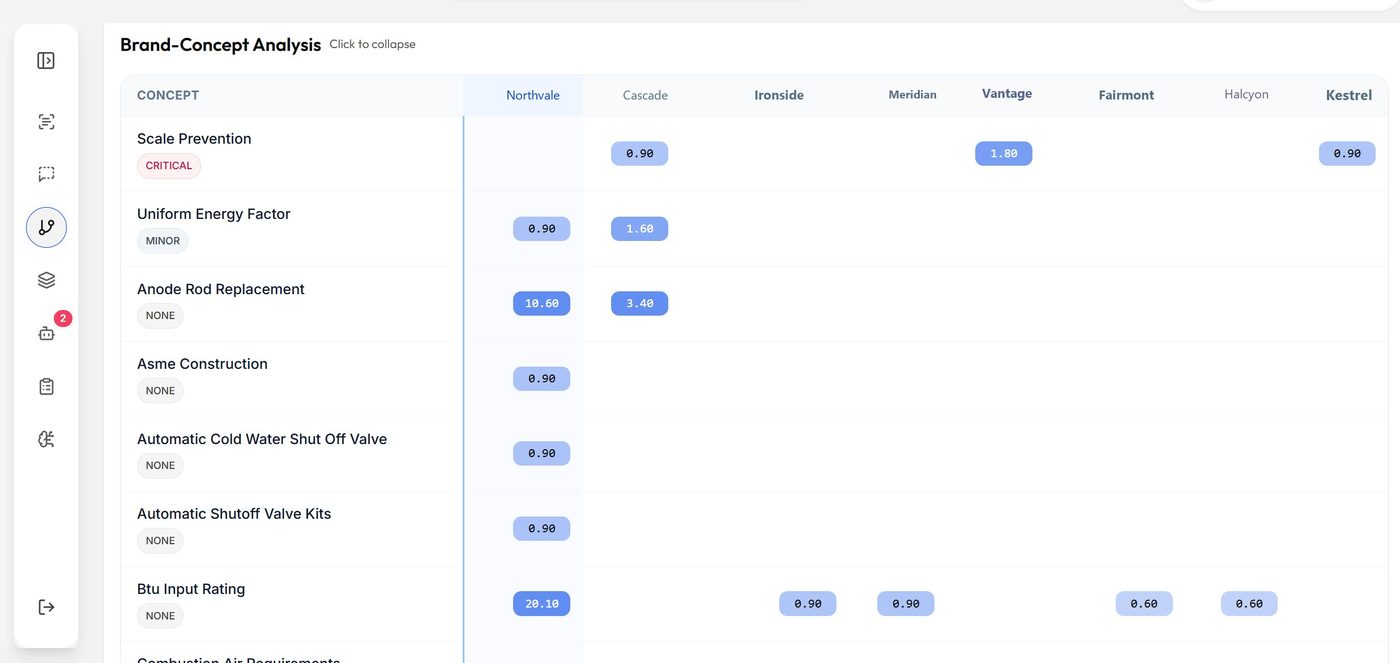Image resolution: width=1400 pixels, height=663 pixels.
Task: Select the Kestrel column header
Action: 1349,95
